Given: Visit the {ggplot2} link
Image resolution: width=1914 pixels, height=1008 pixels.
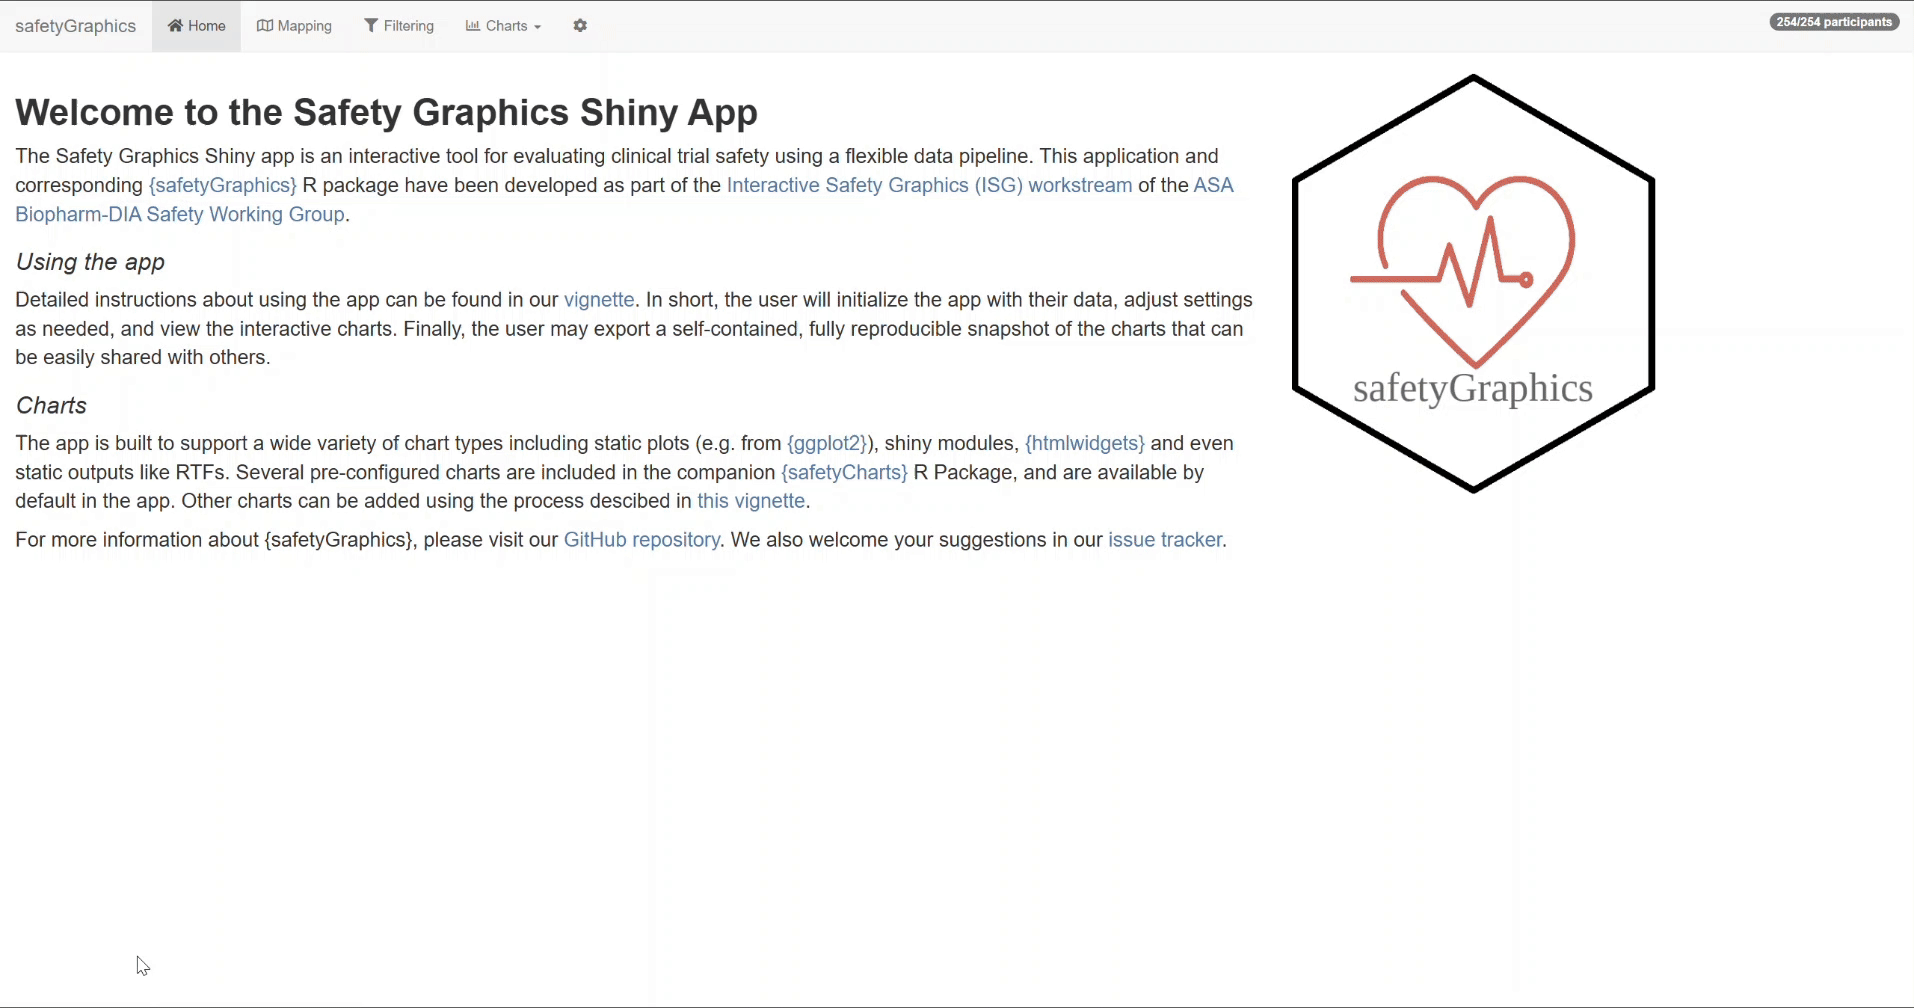Looking at the screenshot, I should click(827, 443).
